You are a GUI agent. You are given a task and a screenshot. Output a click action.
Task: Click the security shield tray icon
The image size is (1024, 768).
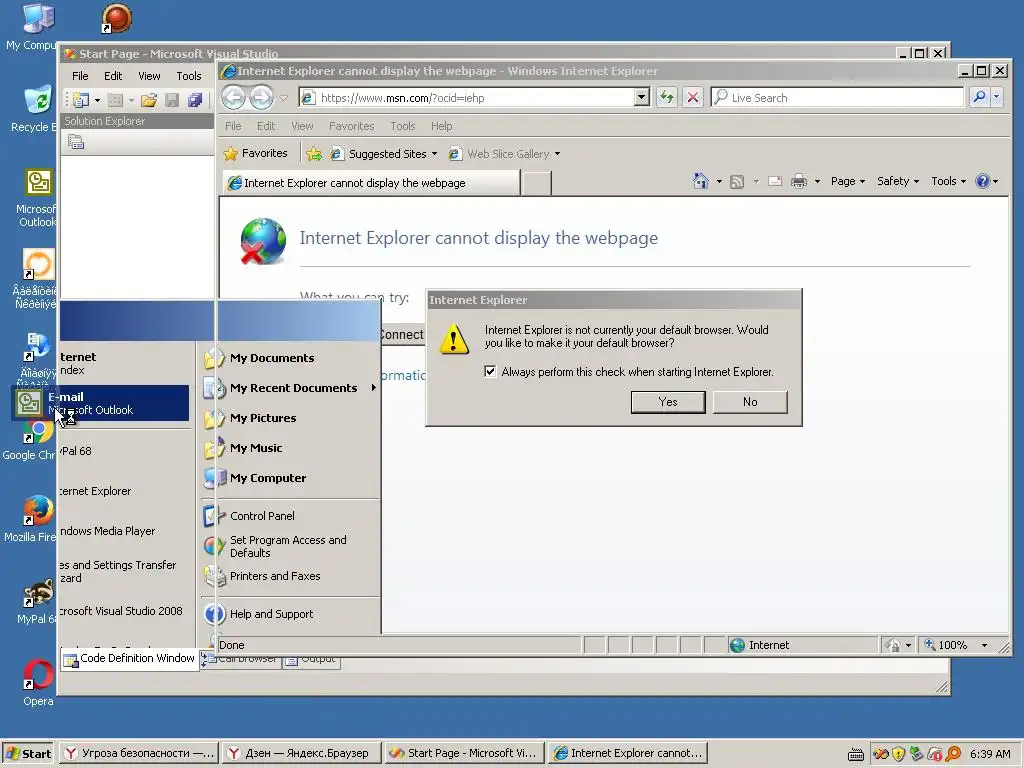pos(899,754)
